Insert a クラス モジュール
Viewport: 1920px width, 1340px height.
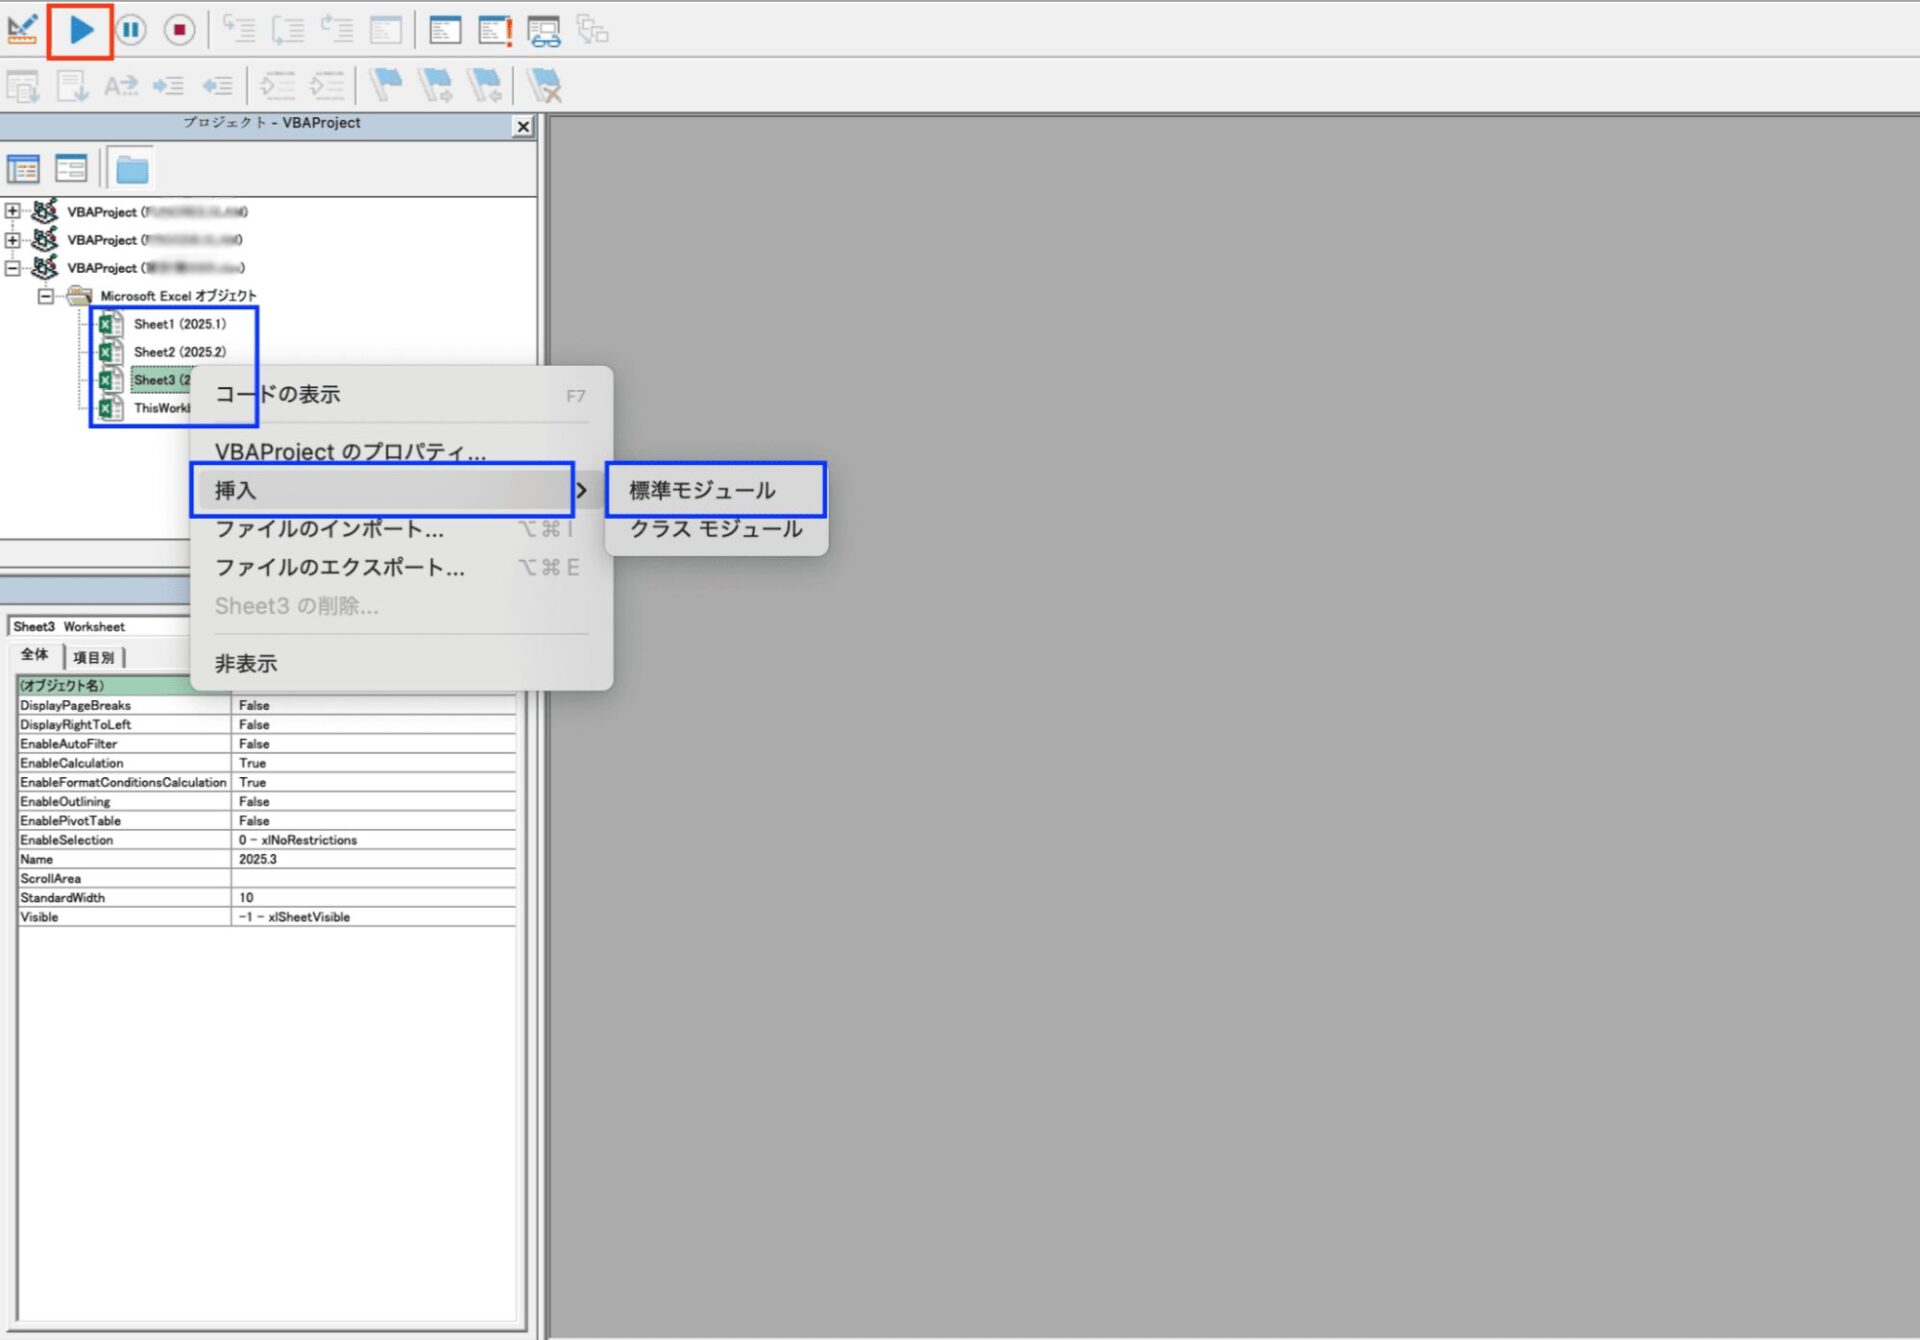pyautogui.click(x=715, y=529)
